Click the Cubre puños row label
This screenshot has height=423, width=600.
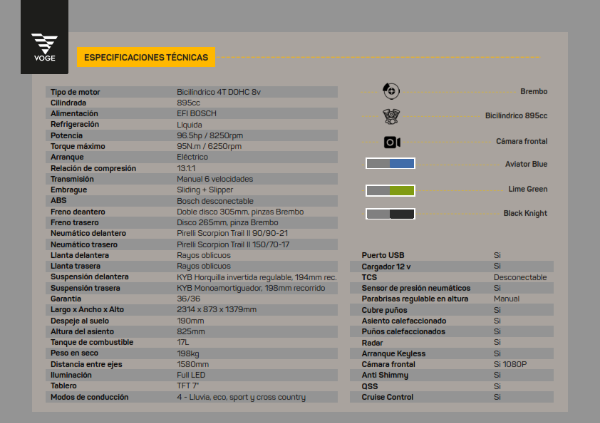[x=384, y=310]
